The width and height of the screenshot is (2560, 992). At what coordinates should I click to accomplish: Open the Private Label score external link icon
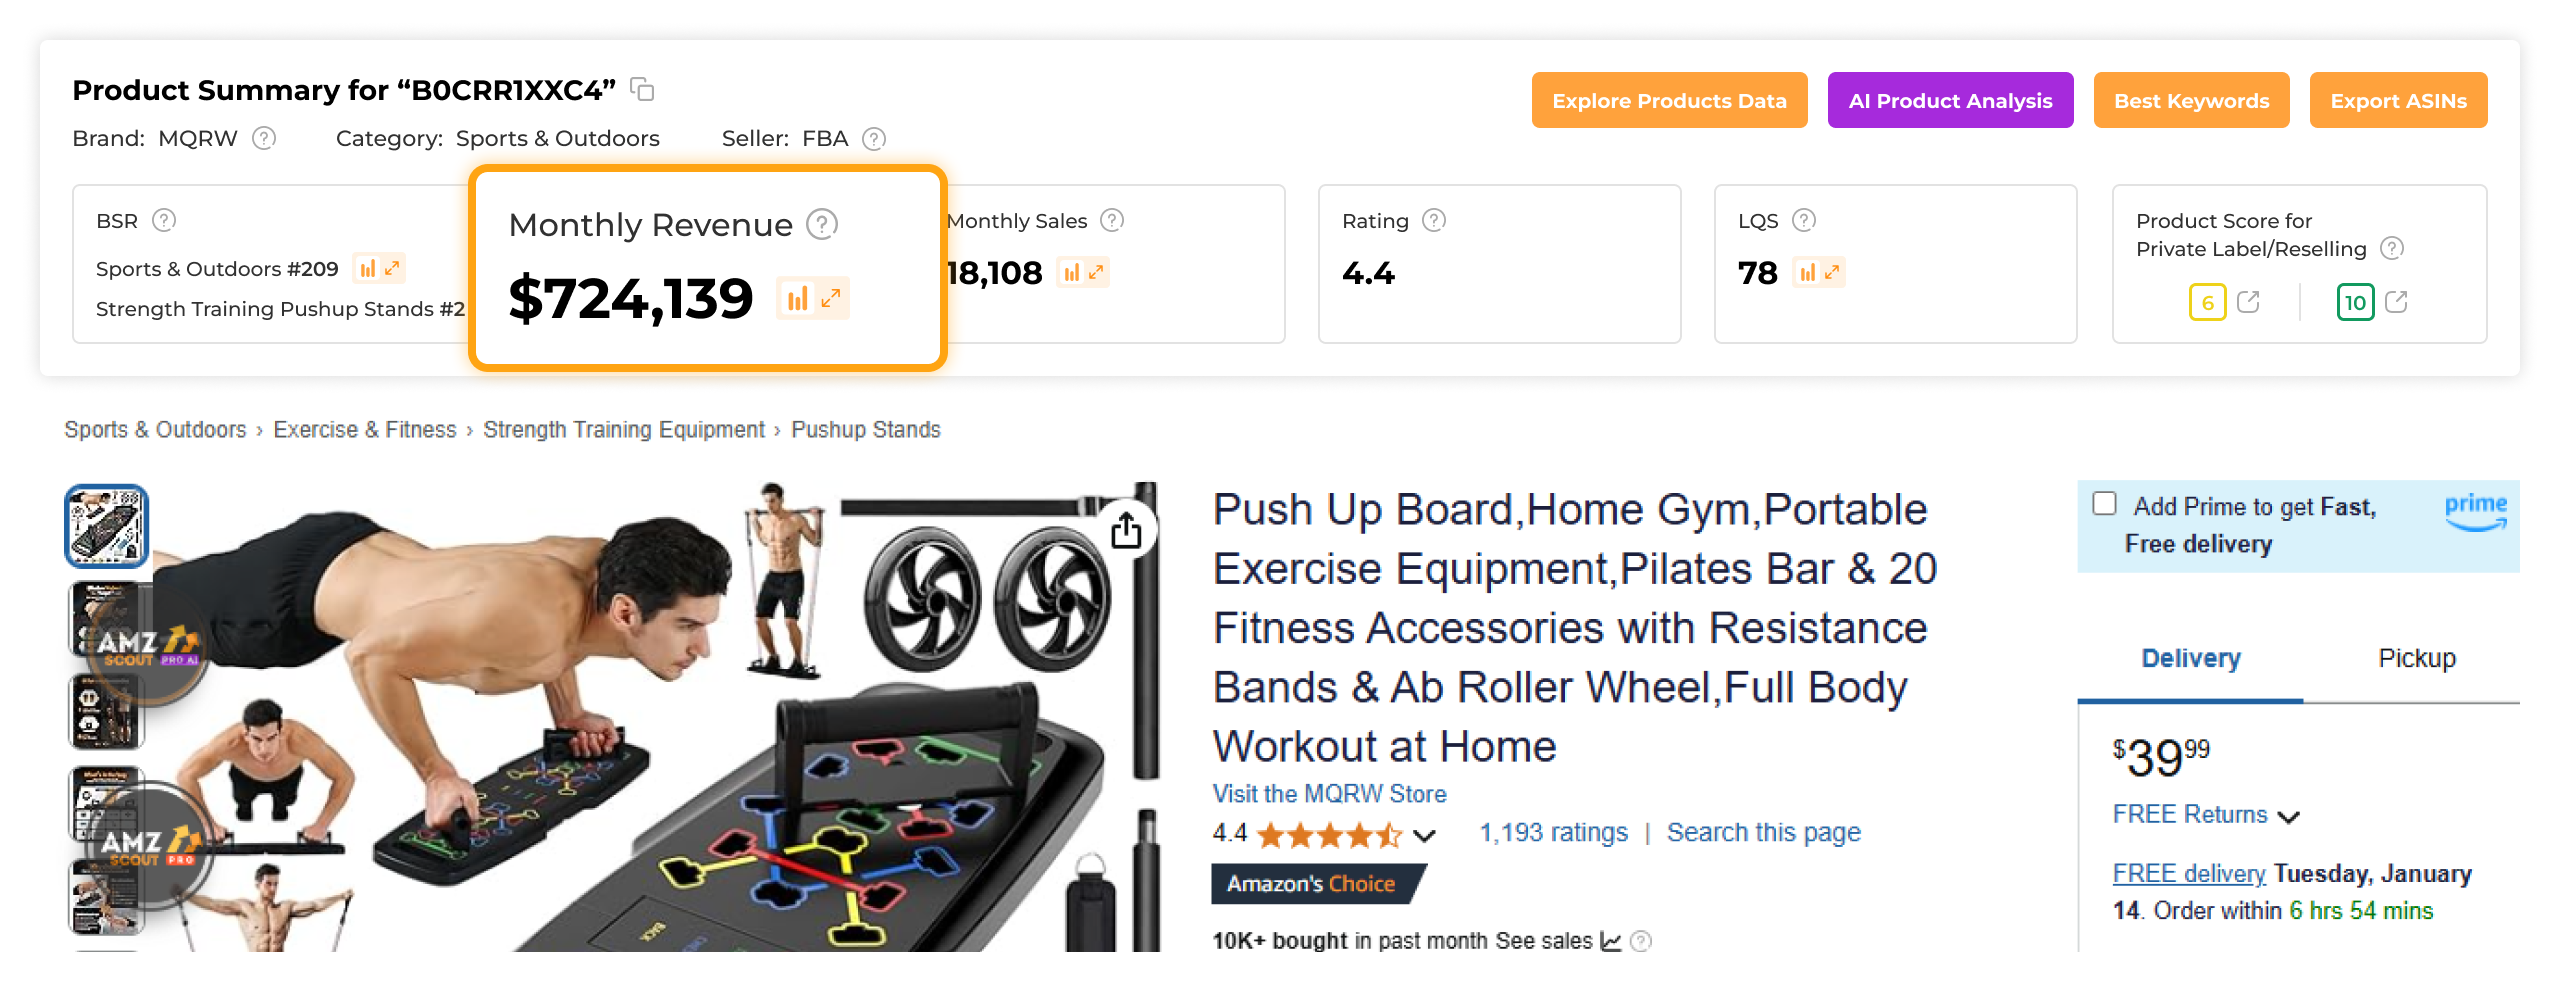[x=2248, y=302]
